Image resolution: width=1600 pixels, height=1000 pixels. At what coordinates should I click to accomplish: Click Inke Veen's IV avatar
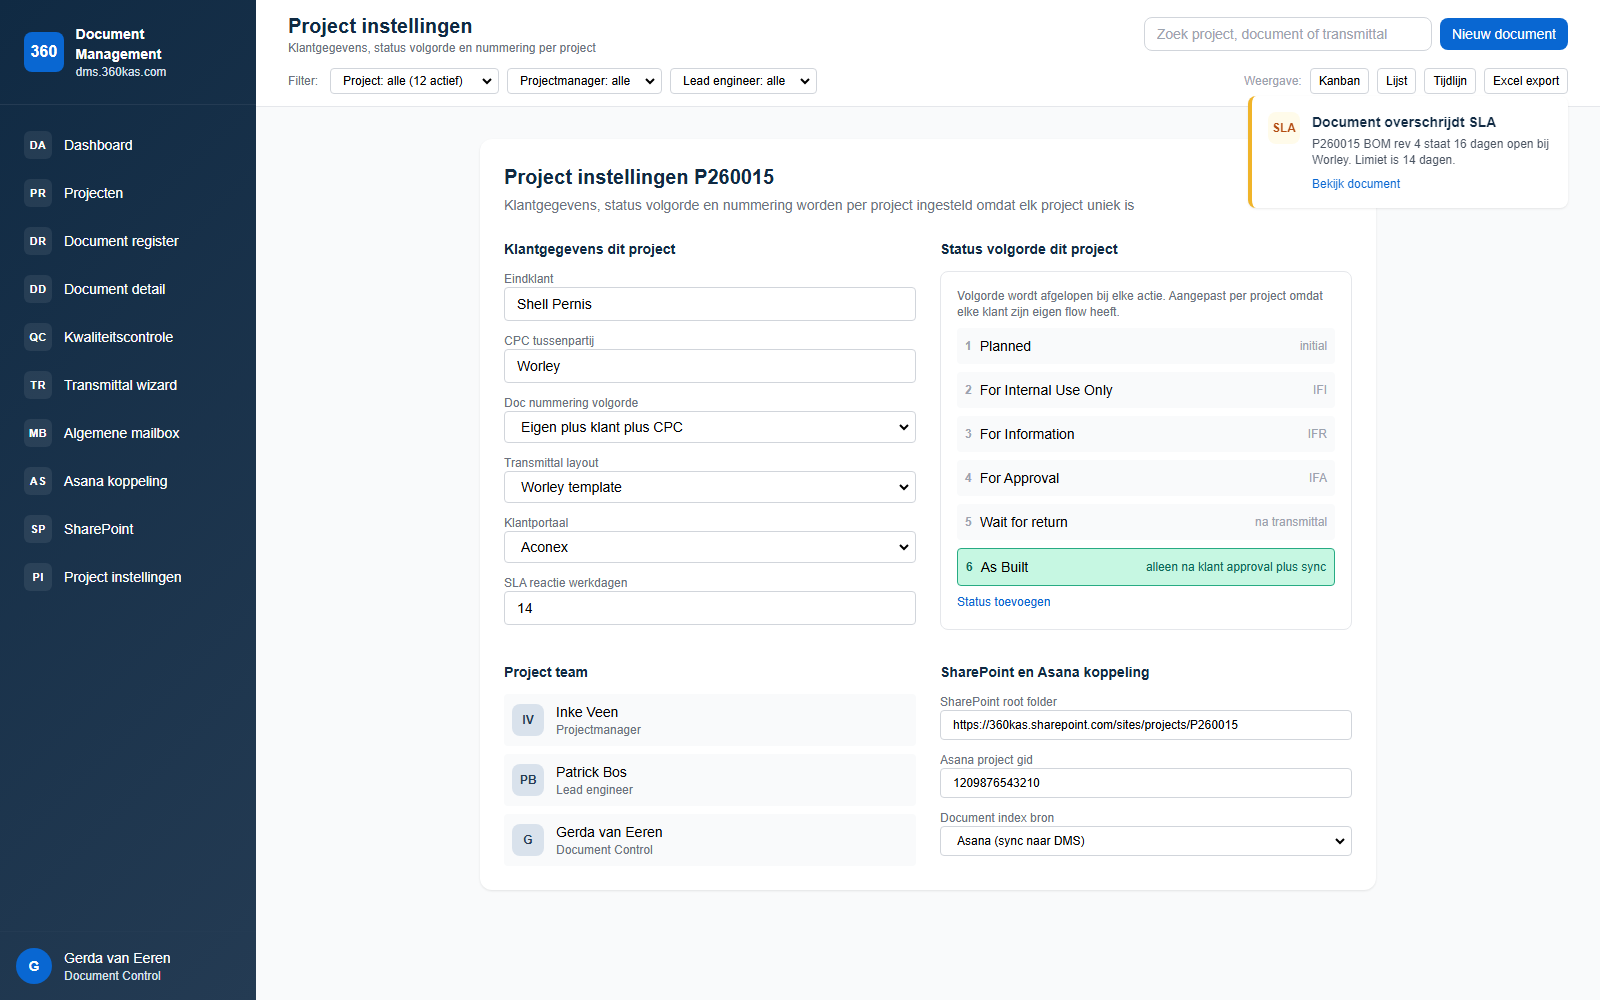pos(528,720)
